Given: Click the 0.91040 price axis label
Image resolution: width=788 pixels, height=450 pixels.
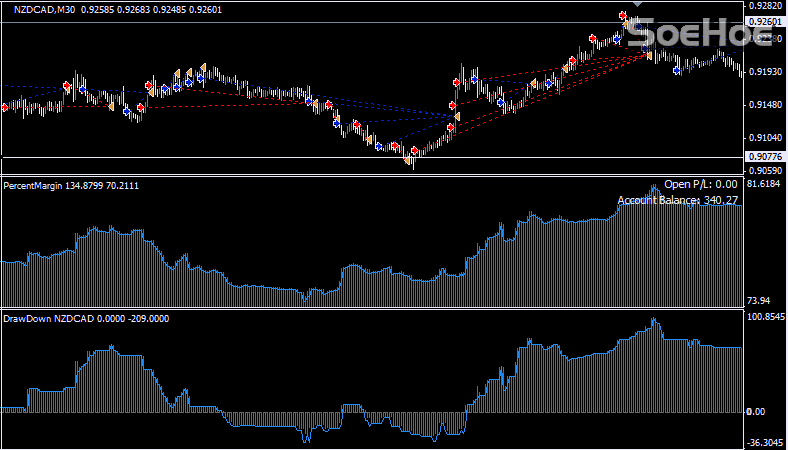Looking at the screenshot, I should (x=765, y=138).
